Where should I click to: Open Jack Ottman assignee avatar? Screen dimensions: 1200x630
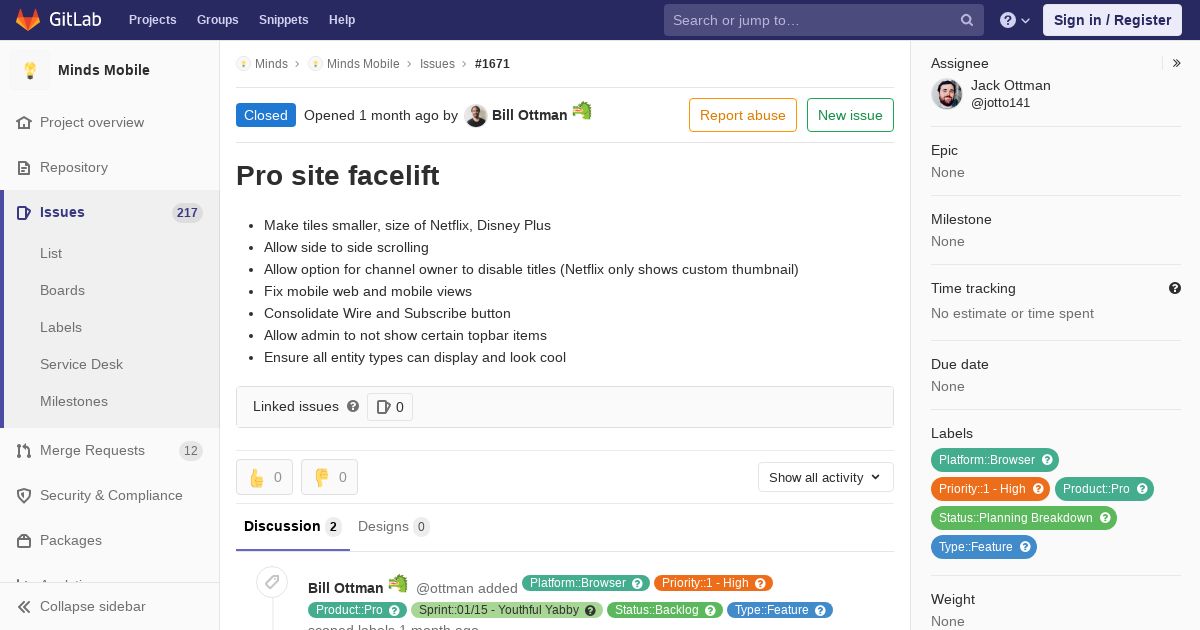(947, 94)
